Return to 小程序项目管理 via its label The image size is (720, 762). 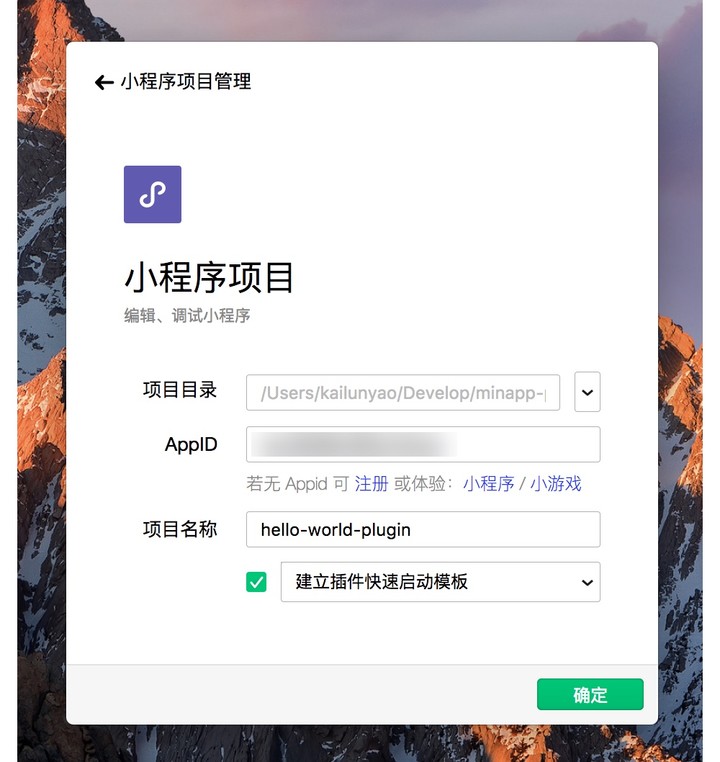click(186, 81)
